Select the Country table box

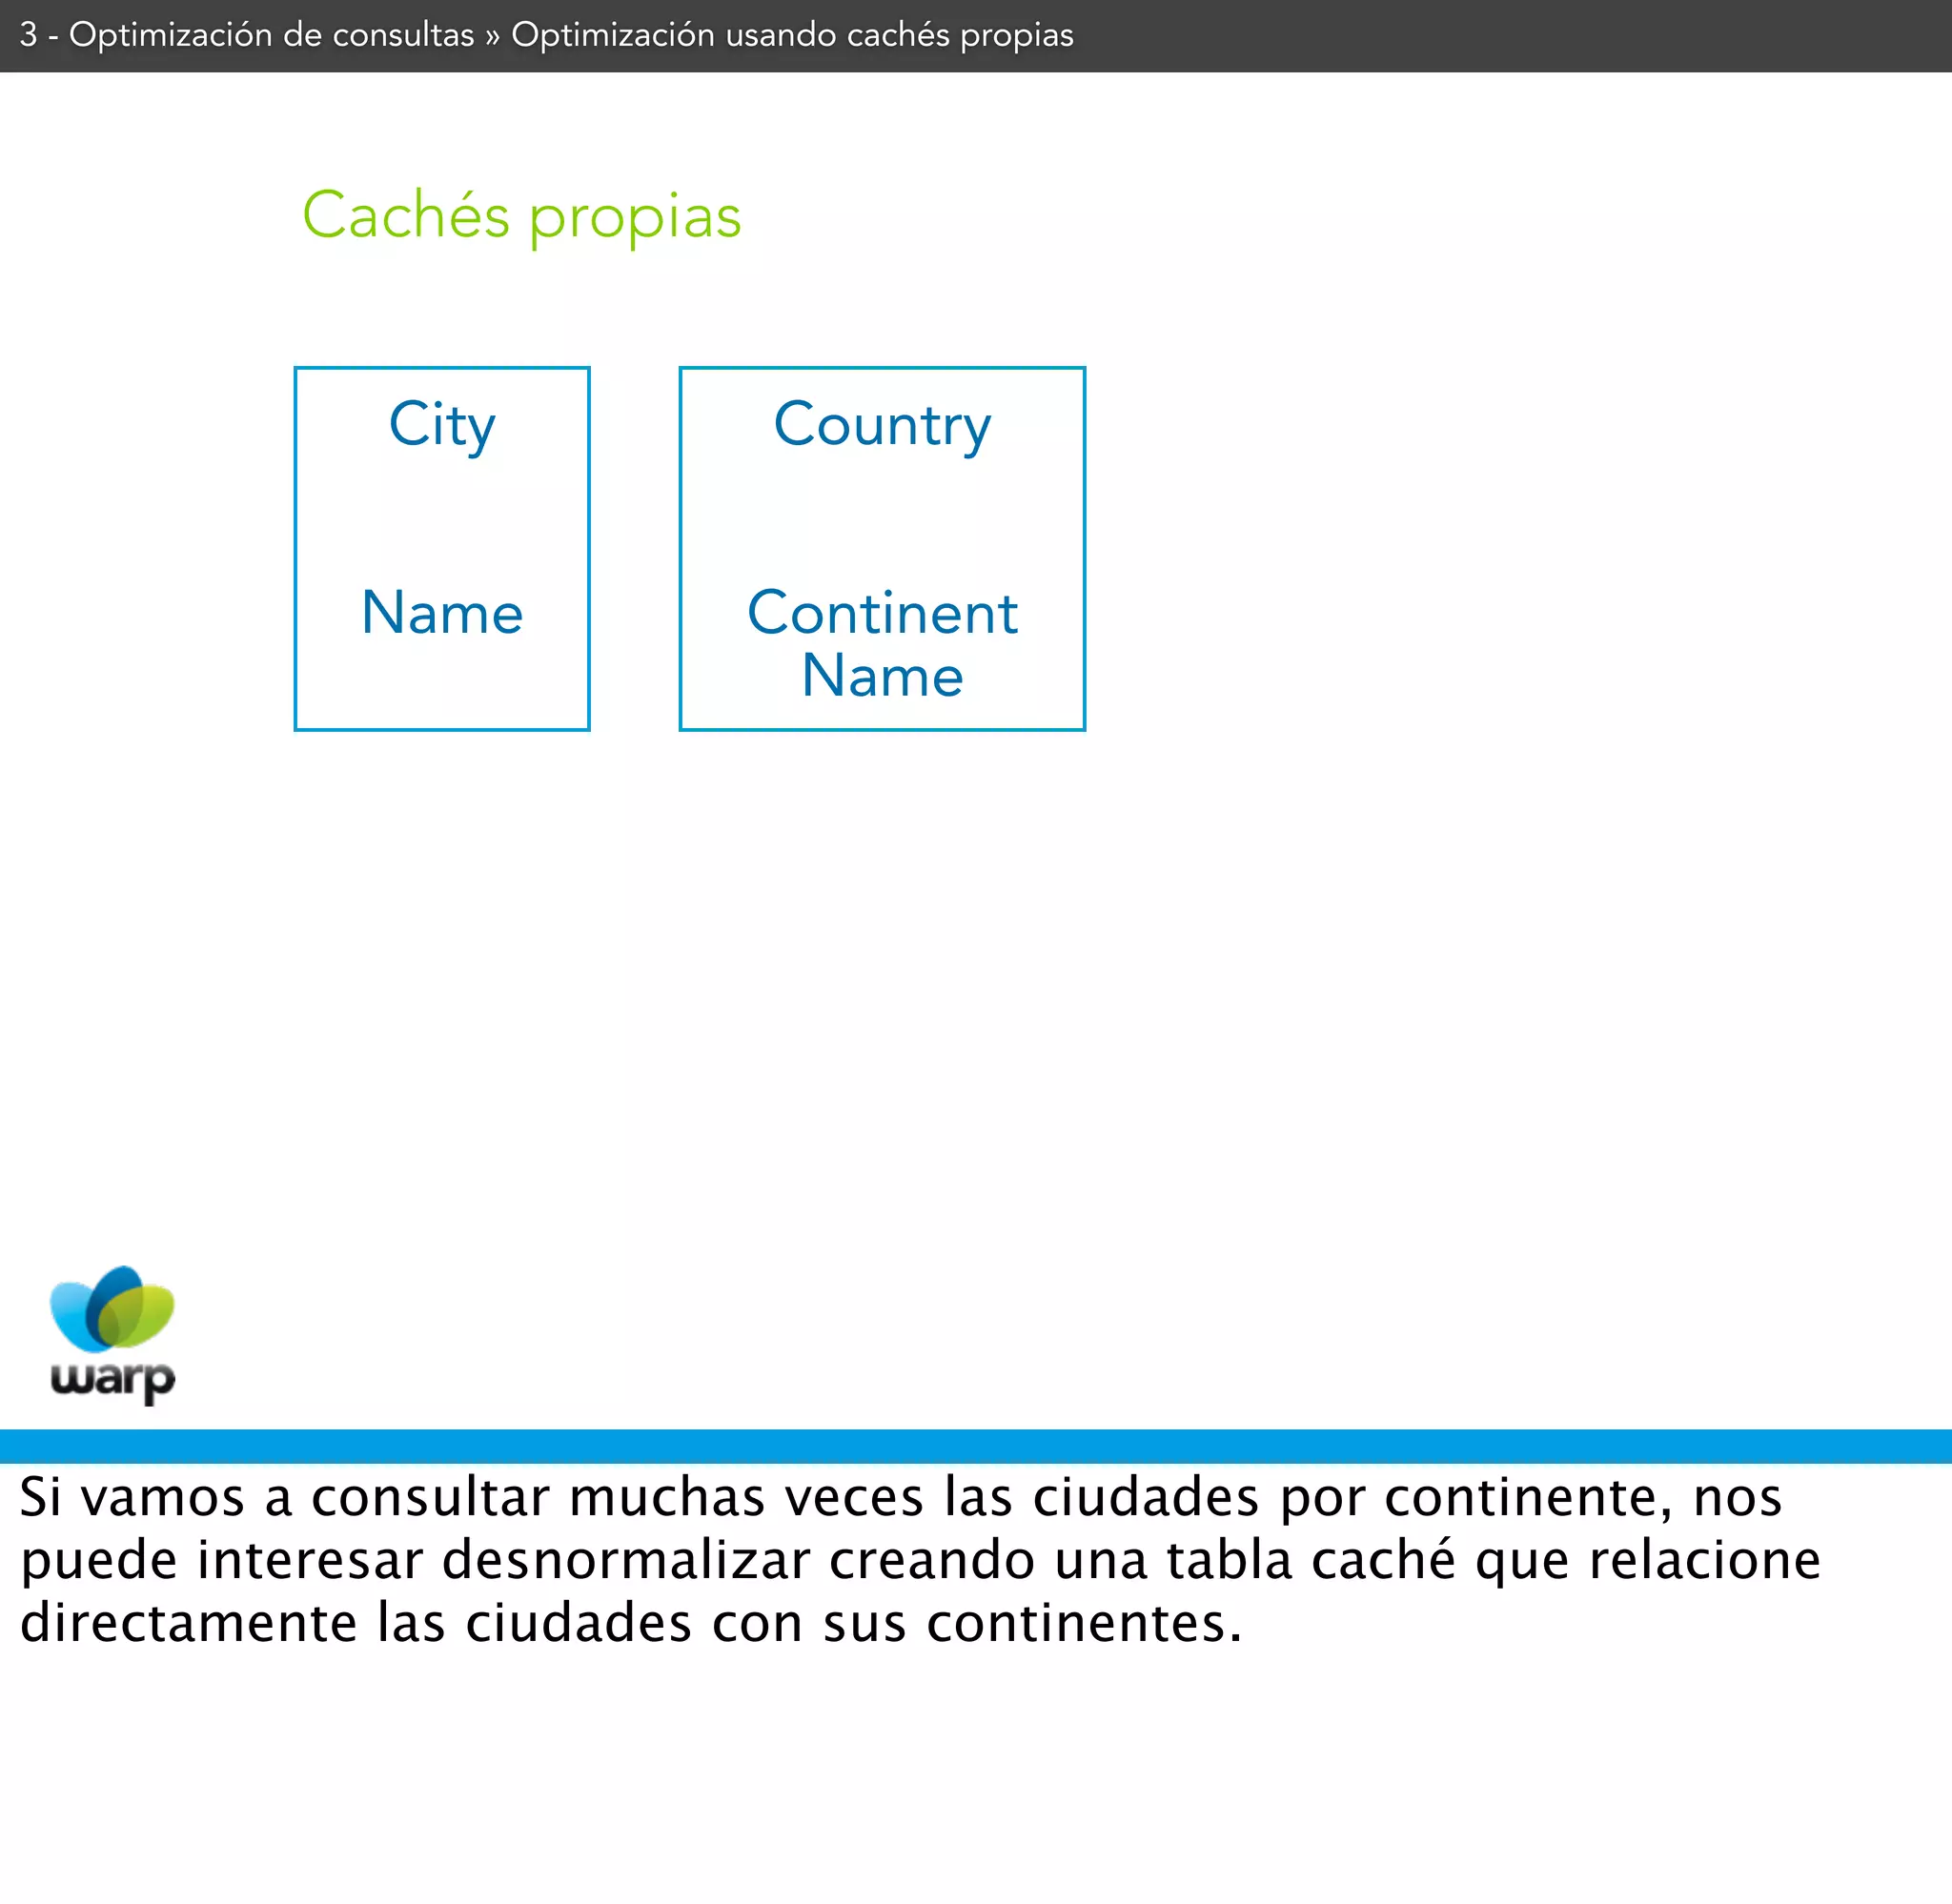tap(882, 549)
